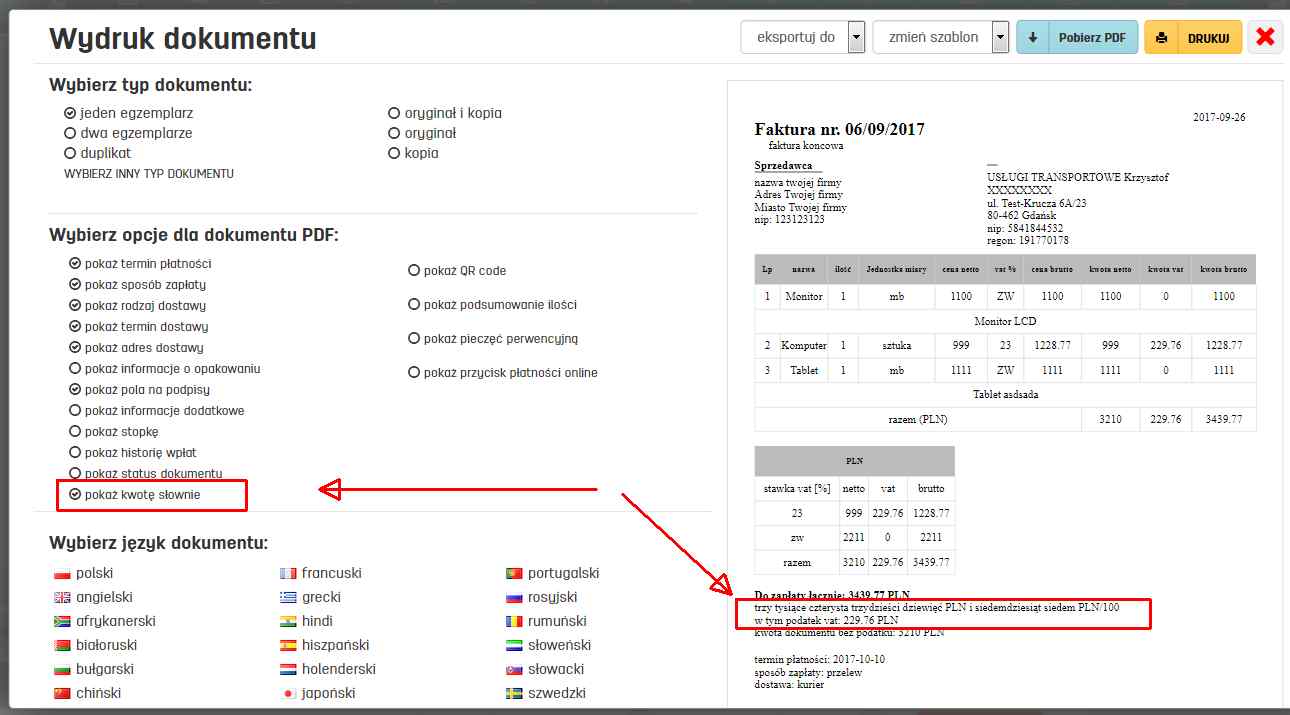The width and height of the screenshot is (1290, 715).
Task: Pick the Spanish flag icon
Action: pyautogui.click(x=288, y=644)
